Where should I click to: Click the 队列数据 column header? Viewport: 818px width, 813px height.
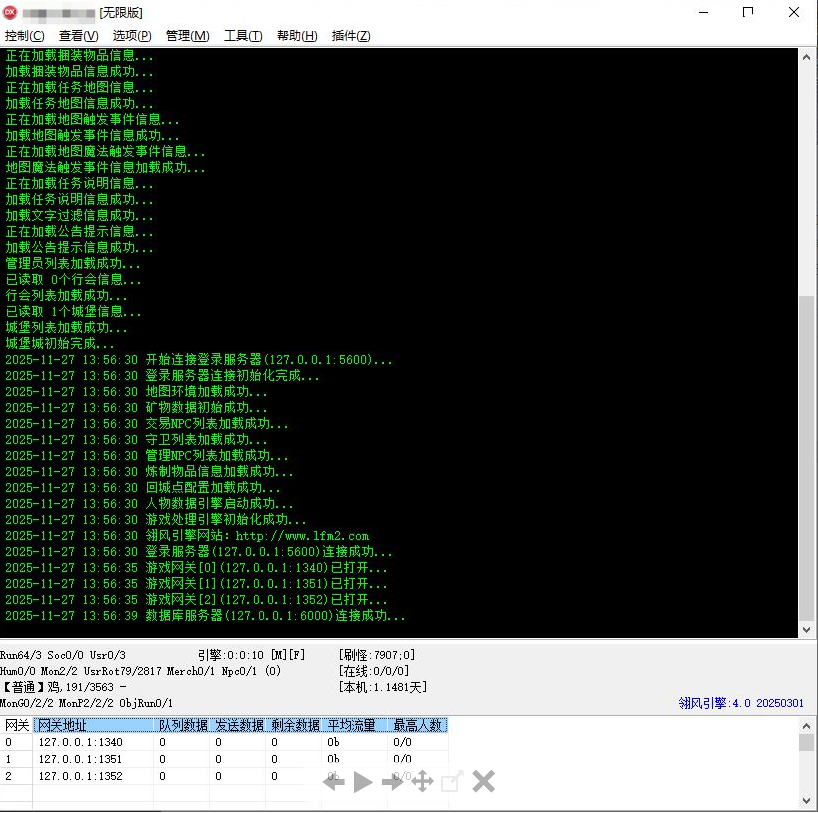click(183, 725)
